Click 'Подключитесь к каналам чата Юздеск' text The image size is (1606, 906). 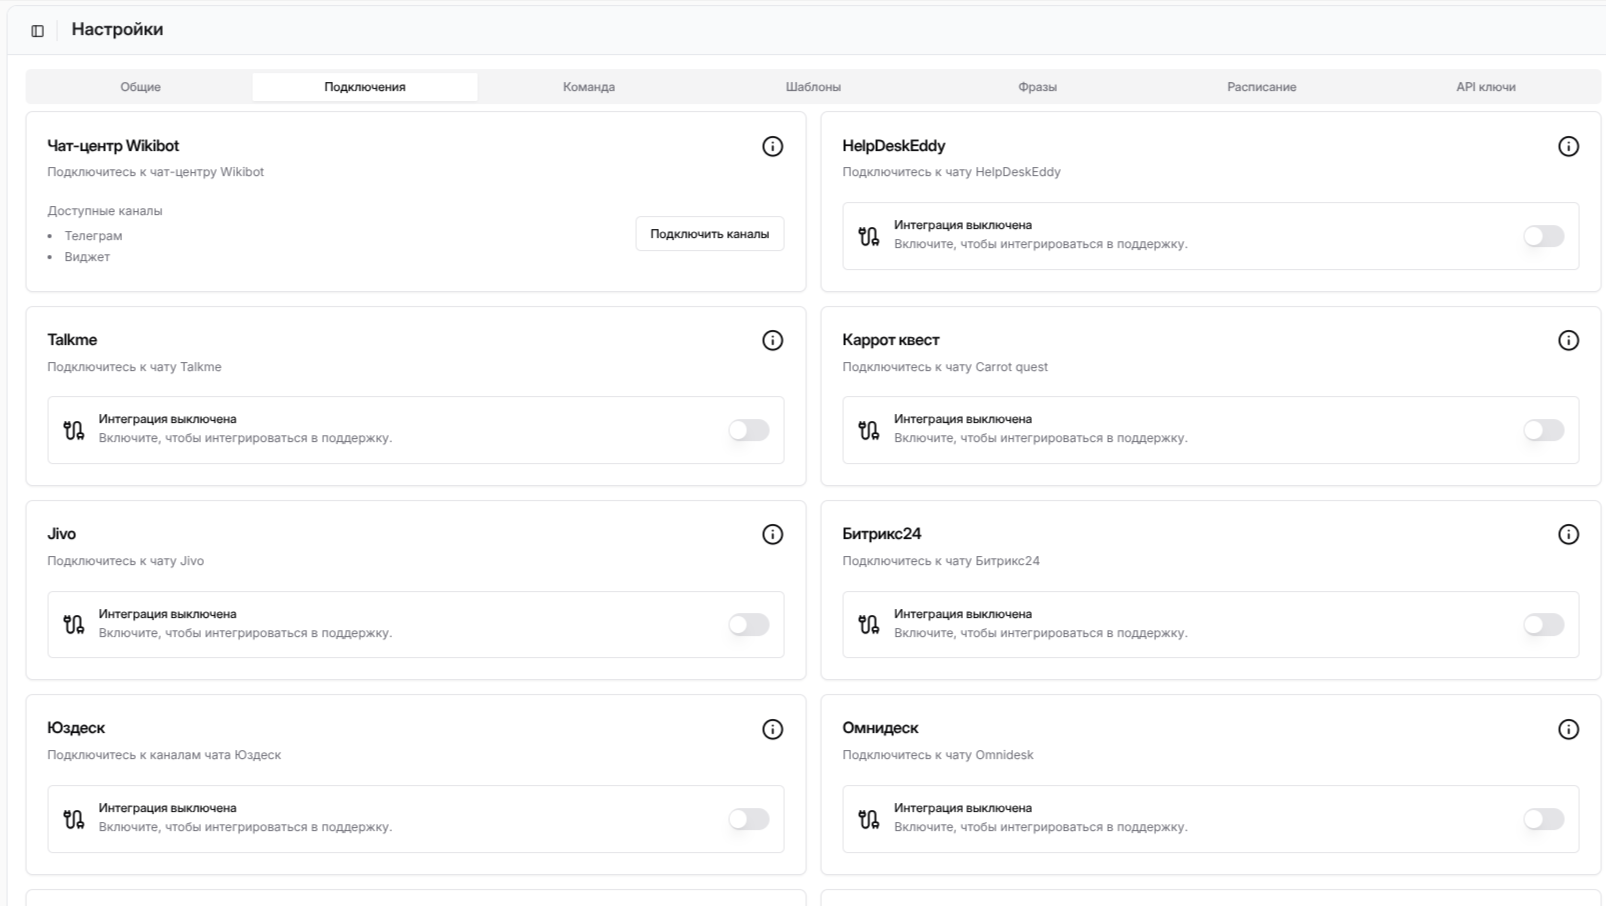click(164, 755)
